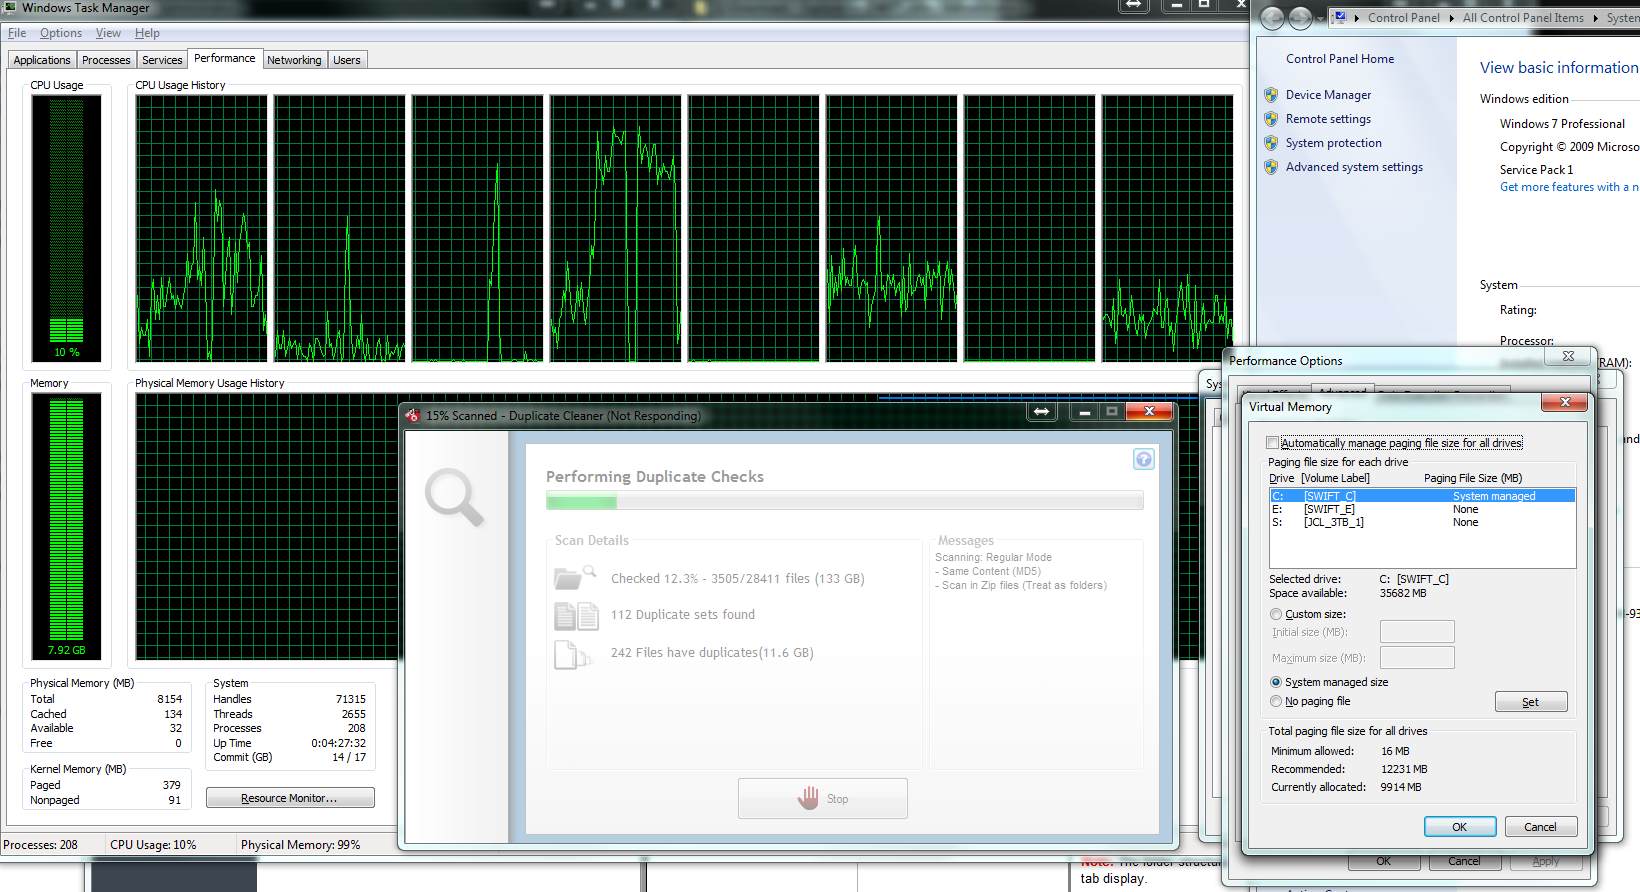The height and width of the screenshot is (892, 1640).
Task: Switch to the Processes tab
Action: point(106,60)
